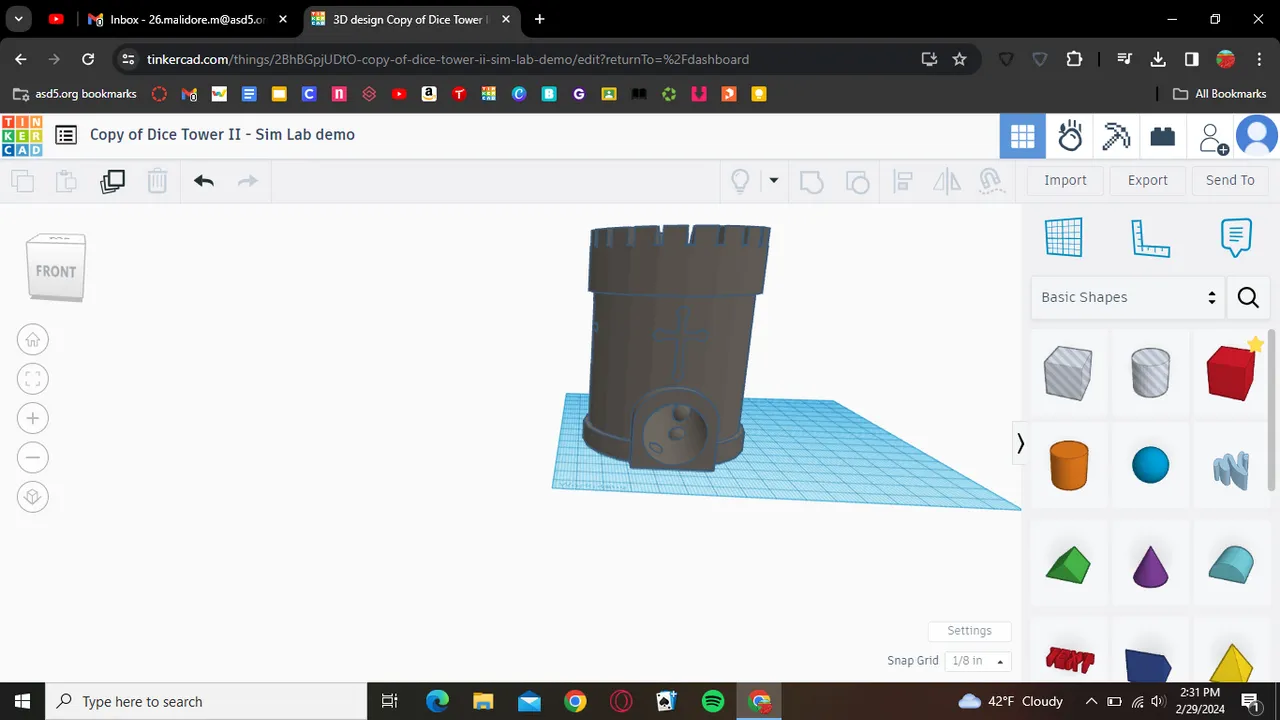This screenshot has width=1280, height=720.
Task: Edit the design name text
Action: (x=222, y=135)
